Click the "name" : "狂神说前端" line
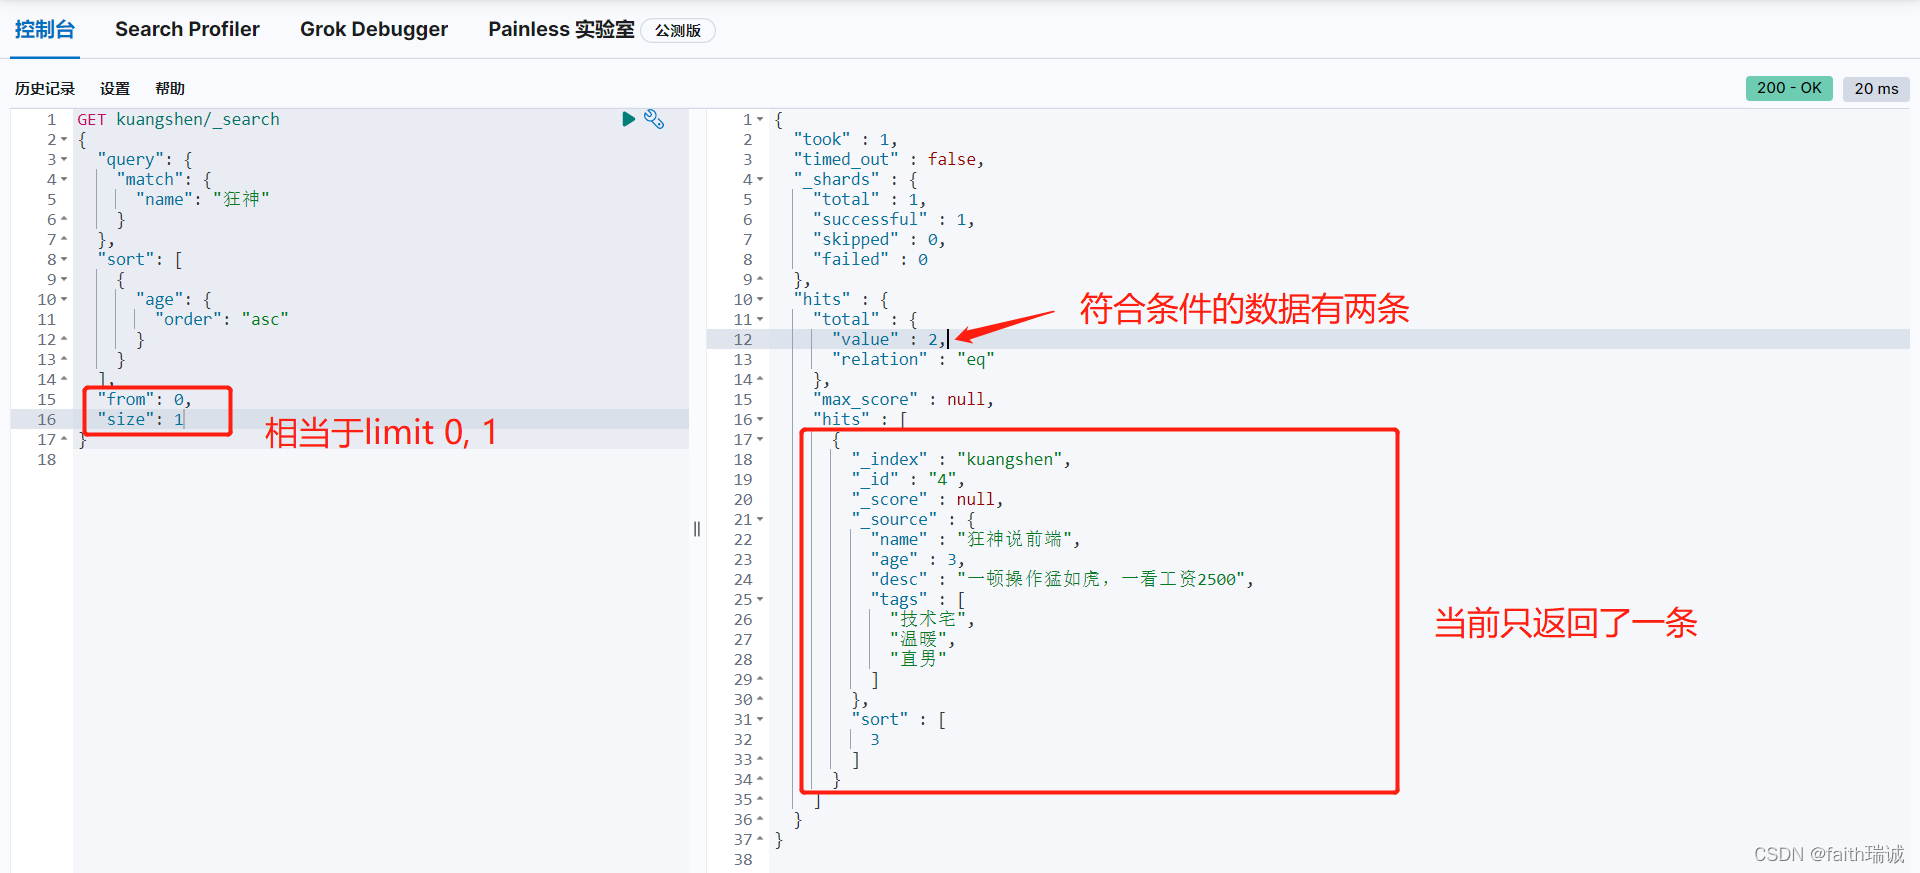 pos(976,539)
